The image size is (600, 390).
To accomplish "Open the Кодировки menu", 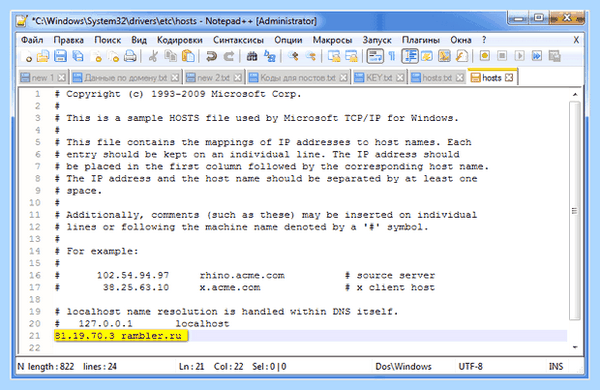I will coord(179,40).
